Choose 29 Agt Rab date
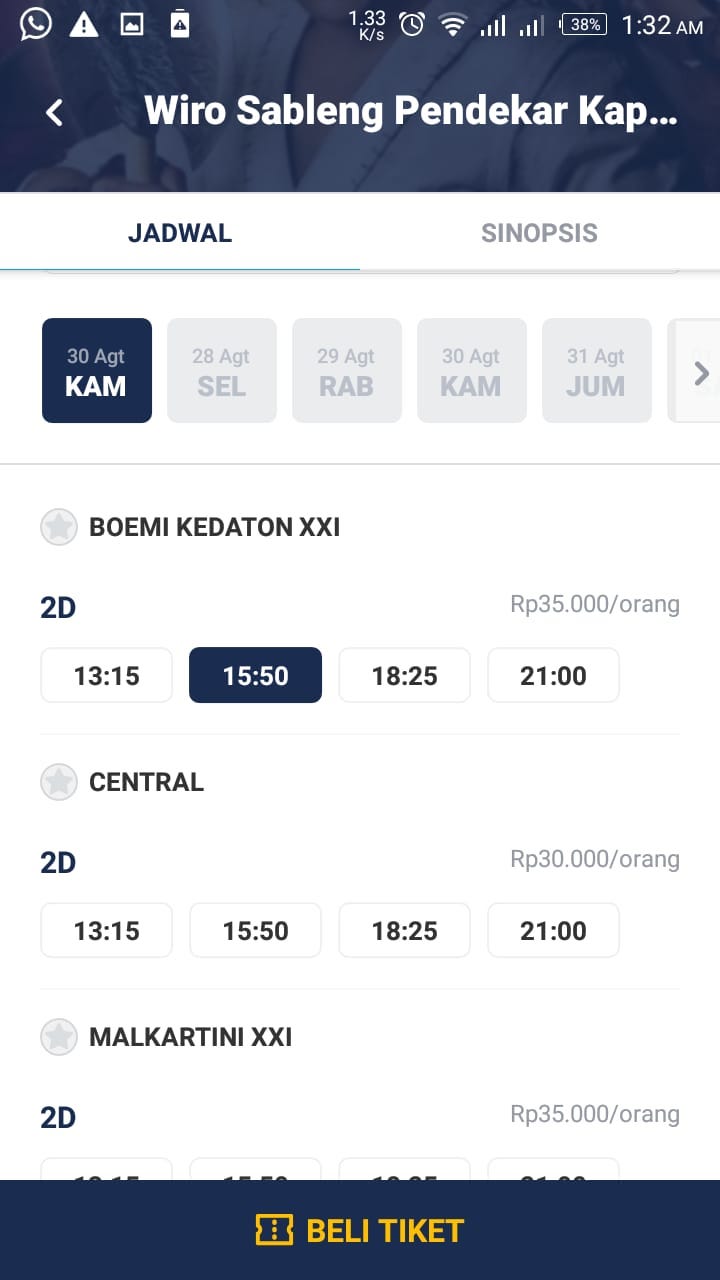Viewport: 720px width, 1280px height. [x=346, y=371]
